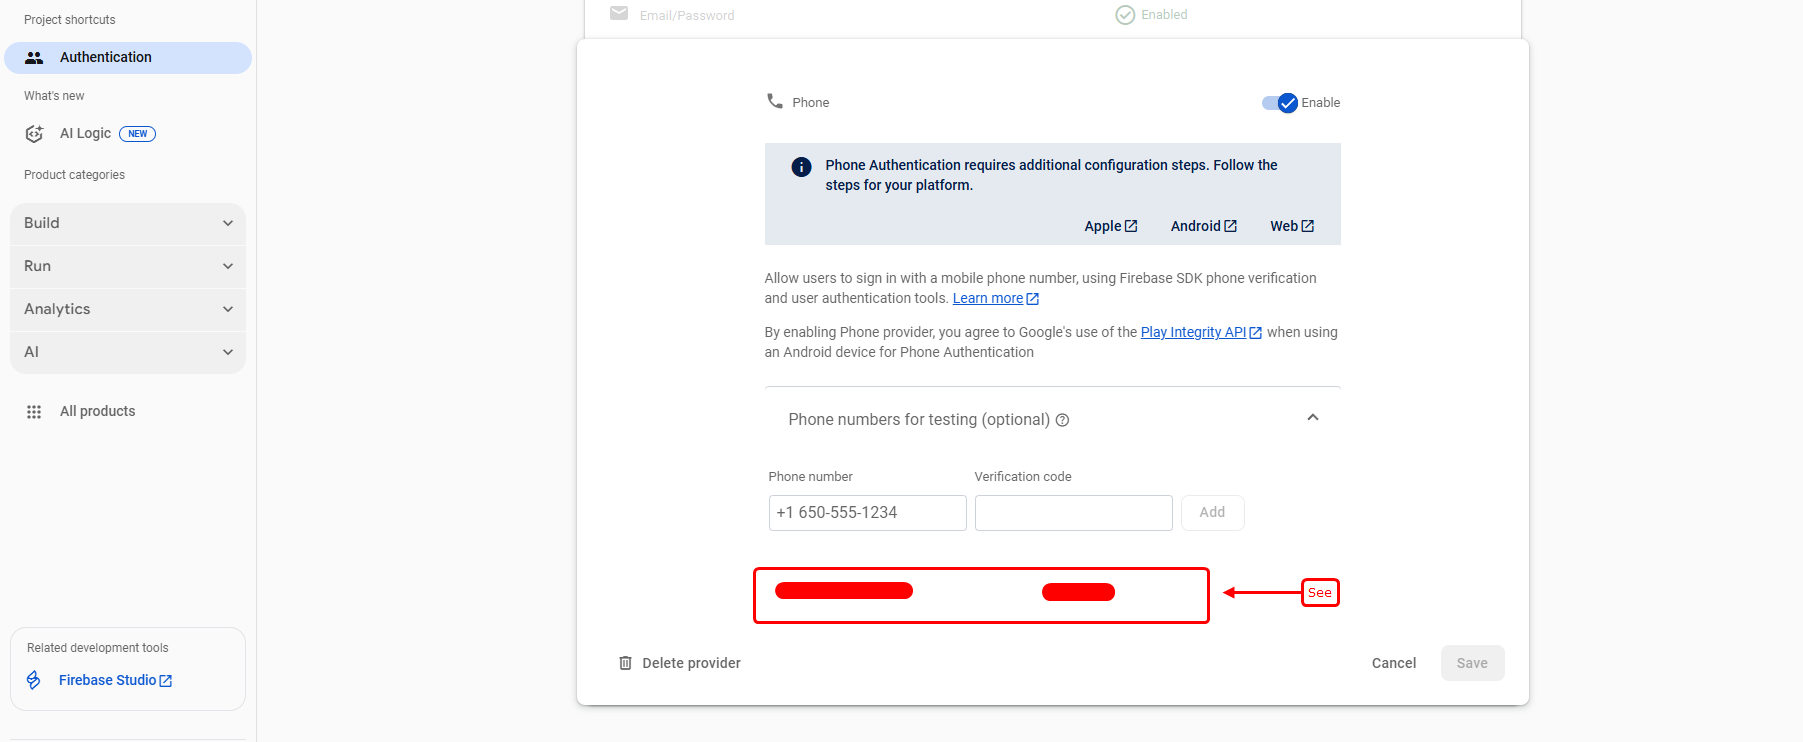Click the AI Logic sparkle icon

34,134
